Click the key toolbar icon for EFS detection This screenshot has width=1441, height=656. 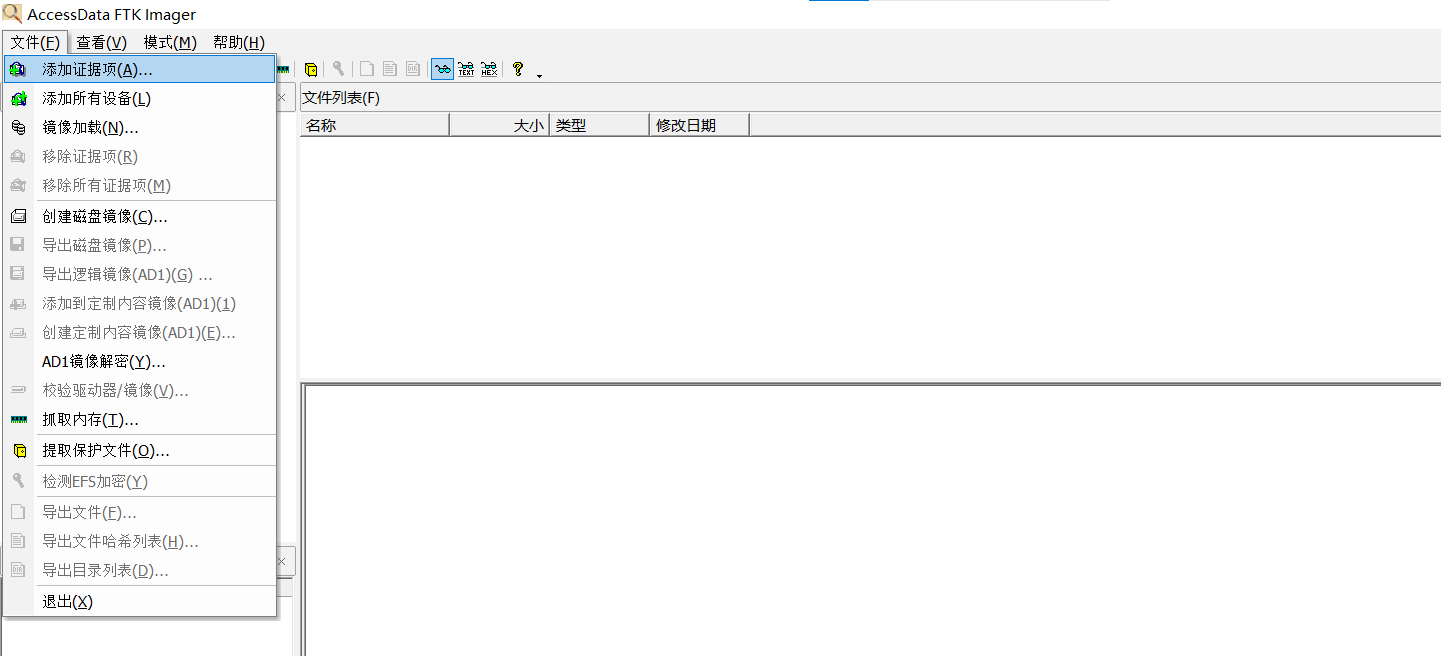click(339, 69)
